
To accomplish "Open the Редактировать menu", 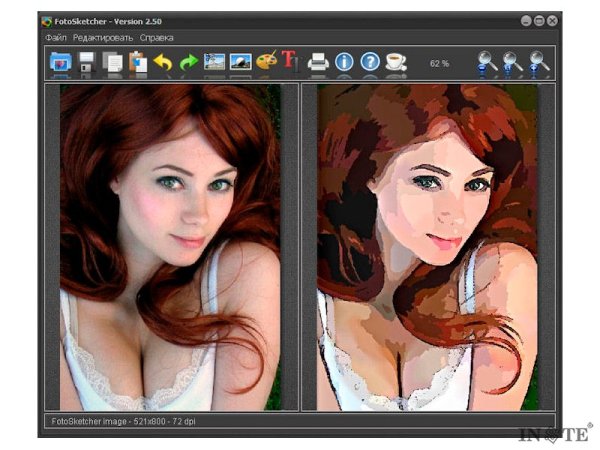I will tap(103, 37).
